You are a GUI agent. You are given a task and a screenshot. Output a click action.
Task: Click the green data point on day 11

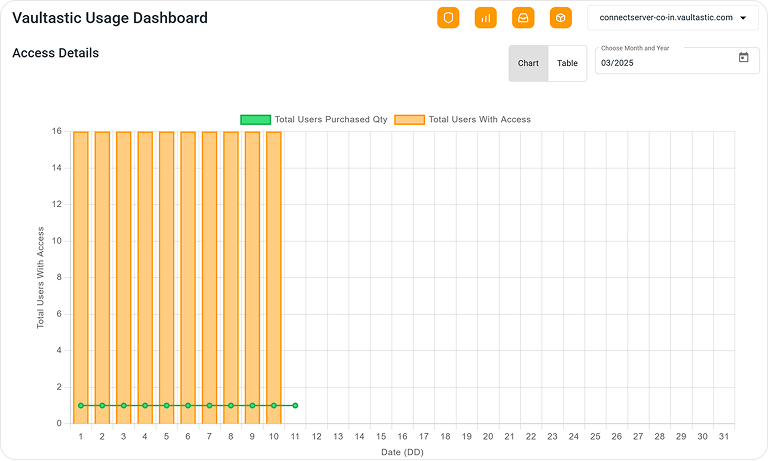coord(295,405)
